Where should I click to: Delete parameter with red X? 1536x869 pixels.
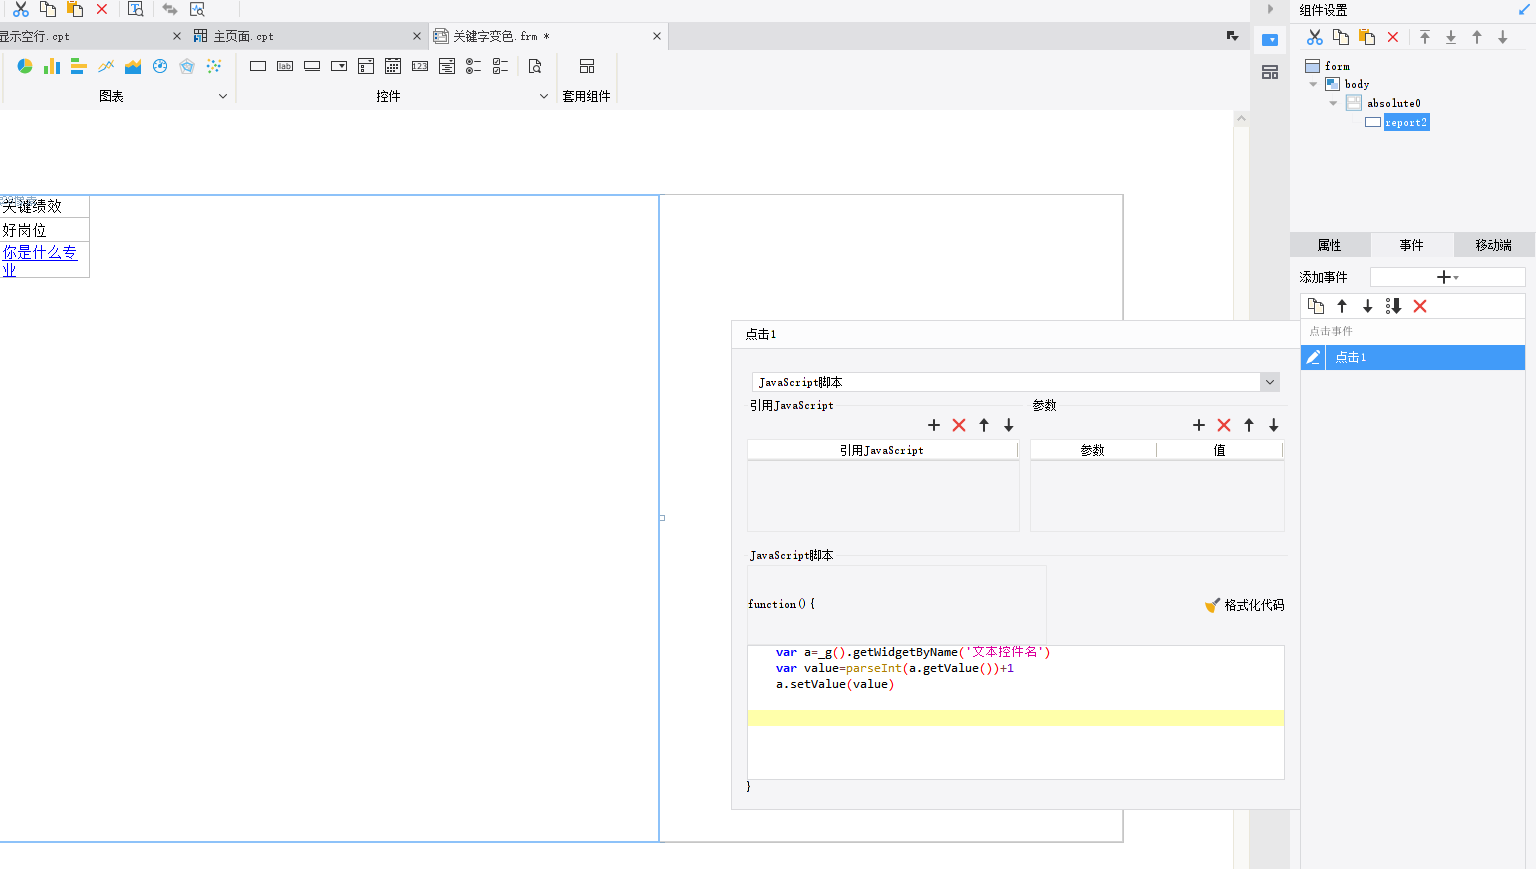pos(1224,425)
